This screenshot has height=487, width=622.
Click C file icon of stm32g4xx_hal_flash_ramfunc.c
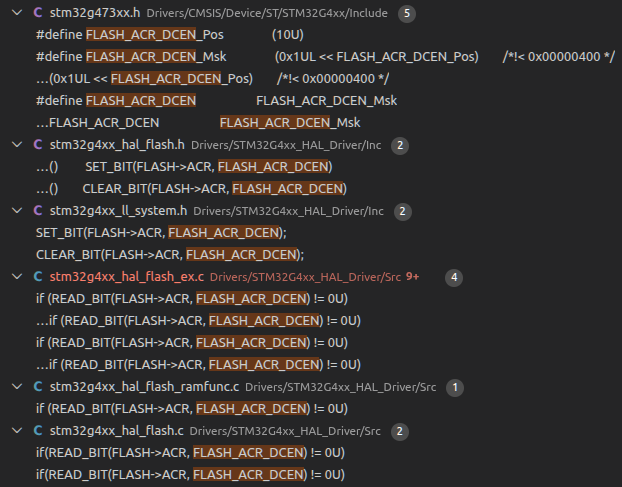pyautogui.click(x=38, y=386)
